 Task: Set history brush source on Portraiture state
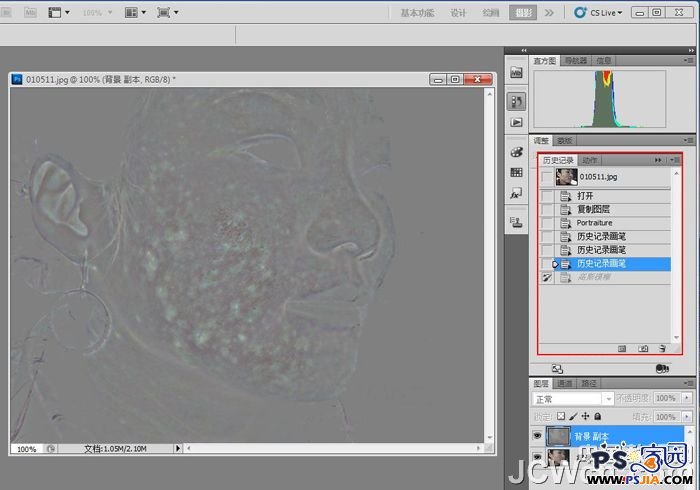tap(545, 223)
